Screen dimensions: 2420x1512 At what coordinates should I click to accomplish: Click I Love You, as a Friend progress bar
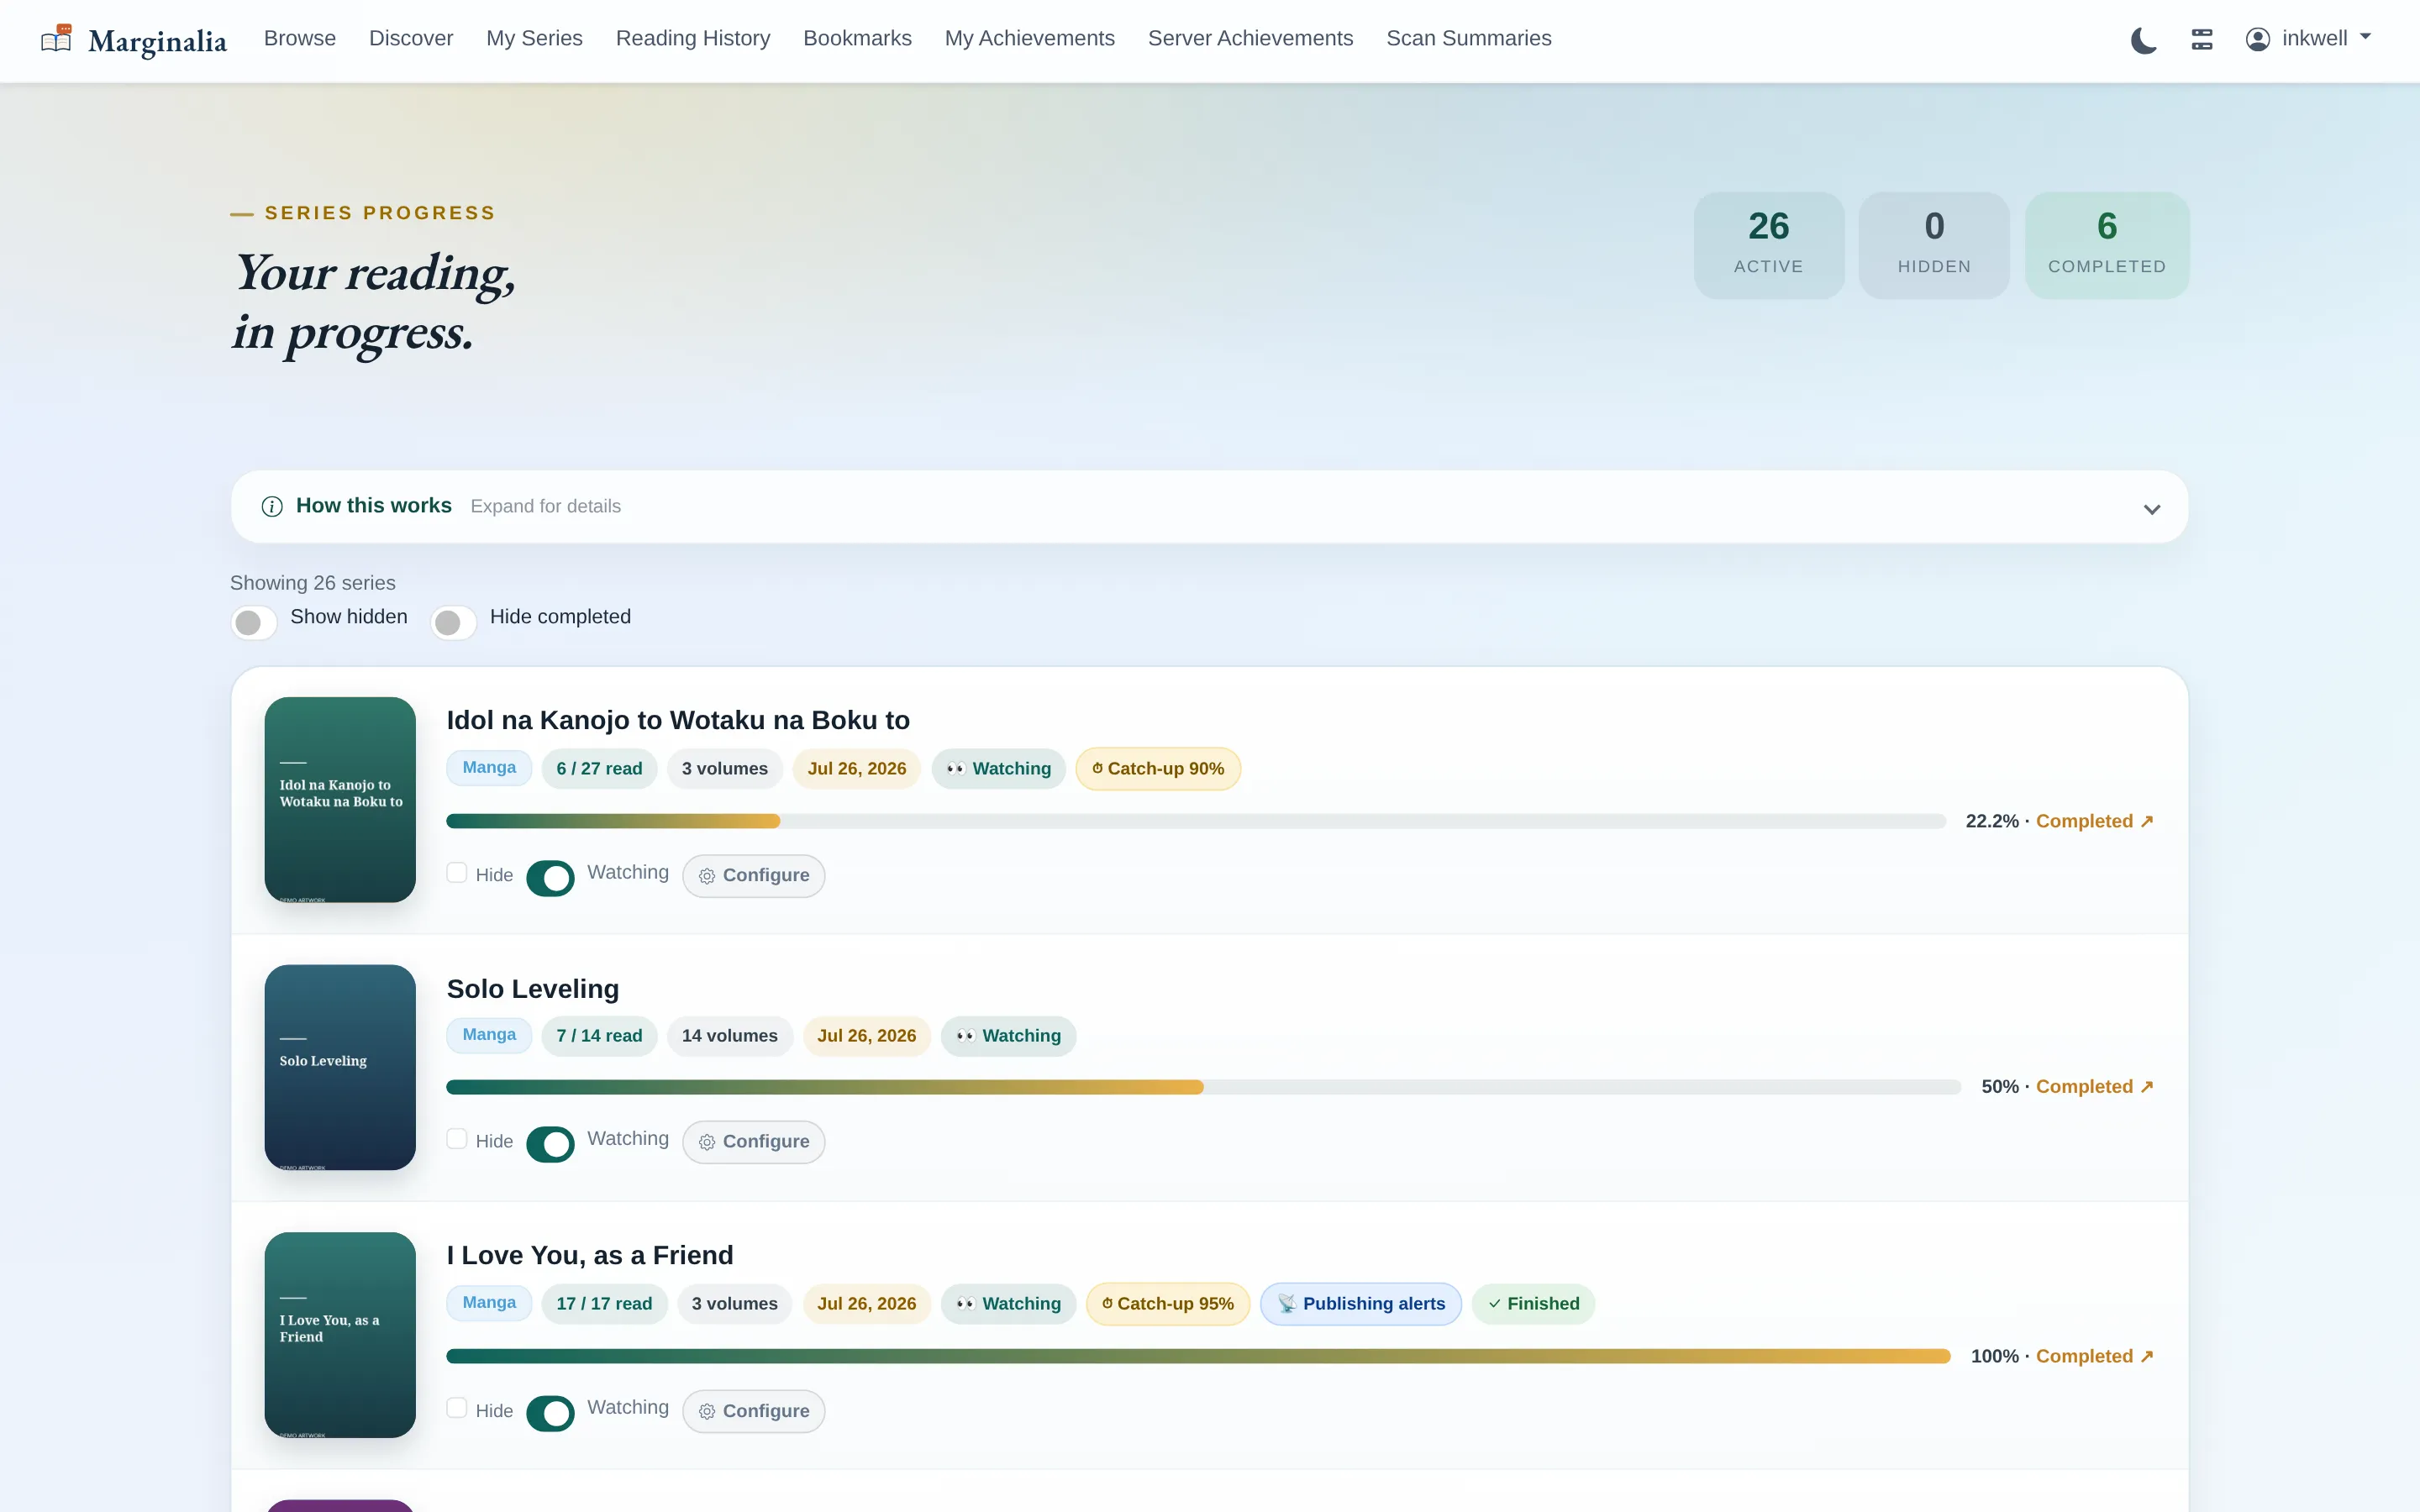click(1199, 1356)
